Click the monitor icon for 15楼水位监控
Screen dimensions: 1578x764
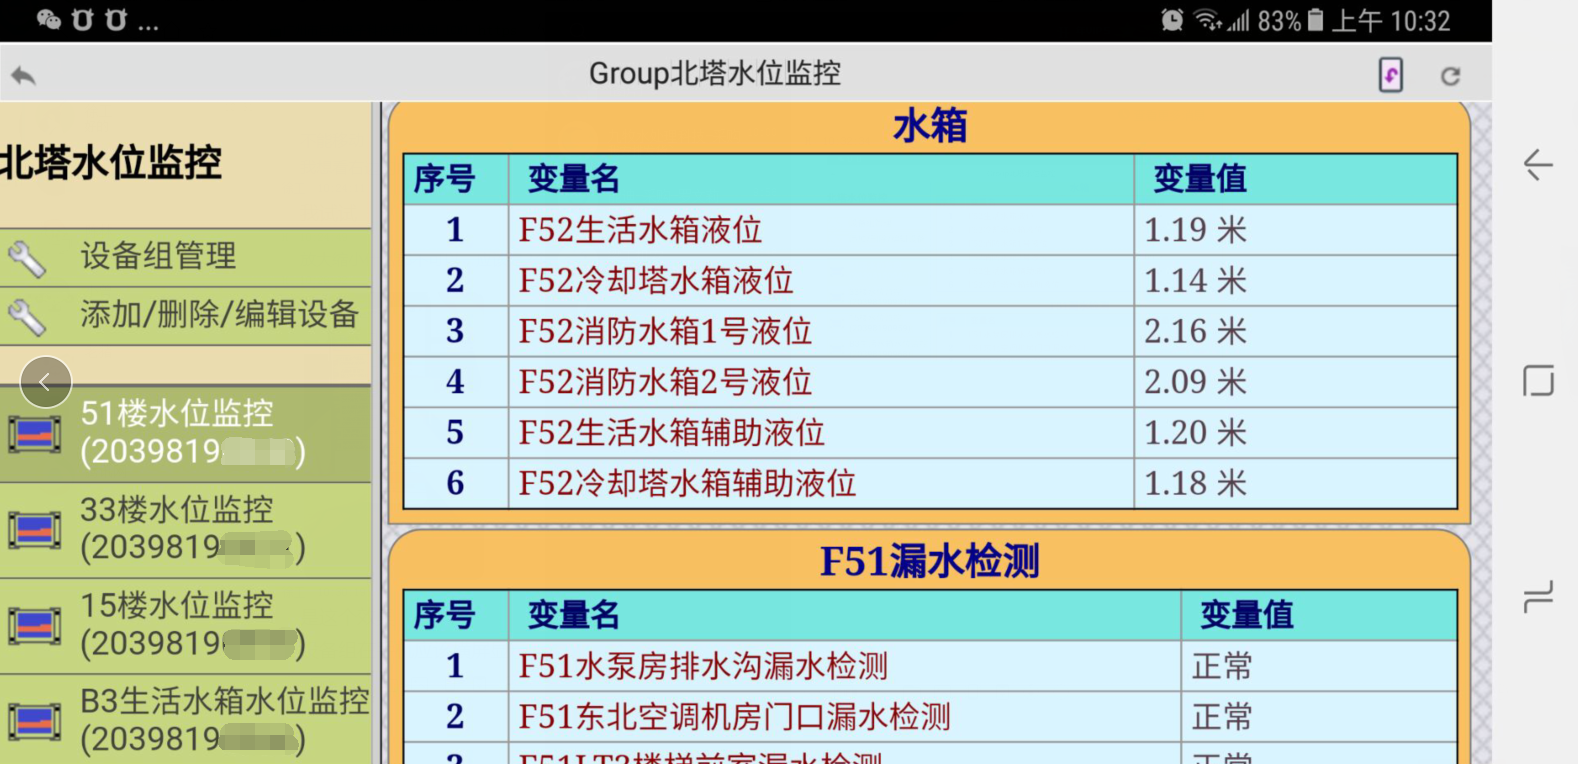[35, 626]
